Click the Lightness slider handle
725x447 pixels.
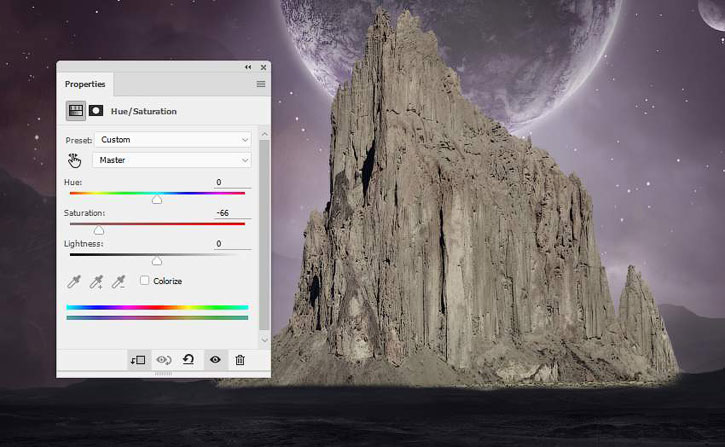157,261
